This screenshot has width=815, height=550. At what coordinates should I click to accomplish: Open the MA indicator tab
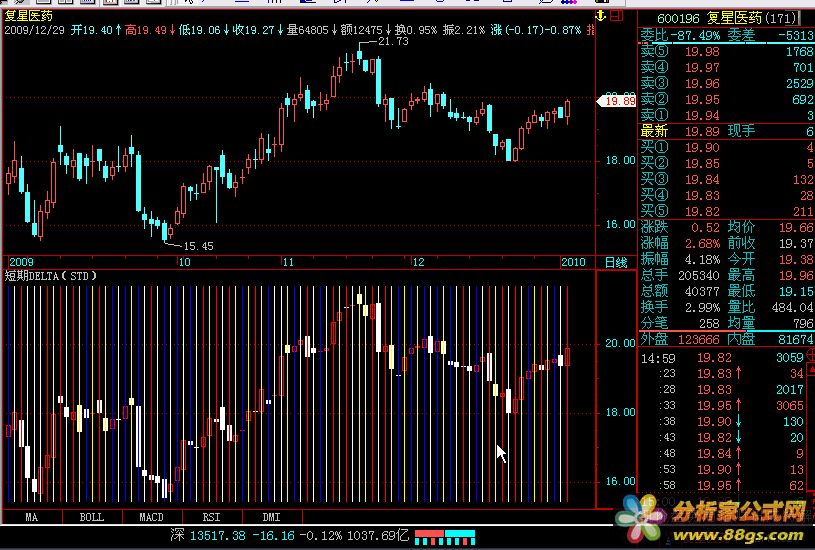pos(32,517)
